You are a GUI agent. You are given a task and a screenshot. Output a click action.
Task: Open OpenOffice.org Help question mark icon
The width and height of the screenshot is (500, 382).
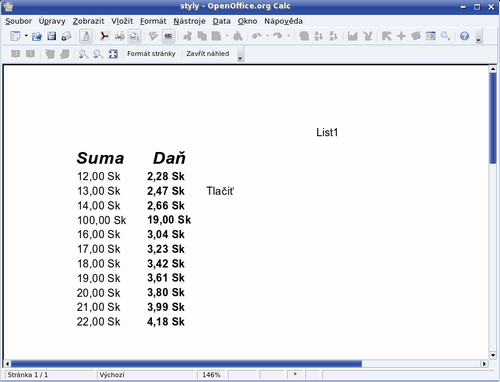pyautogui.click(x=465, y=36)
